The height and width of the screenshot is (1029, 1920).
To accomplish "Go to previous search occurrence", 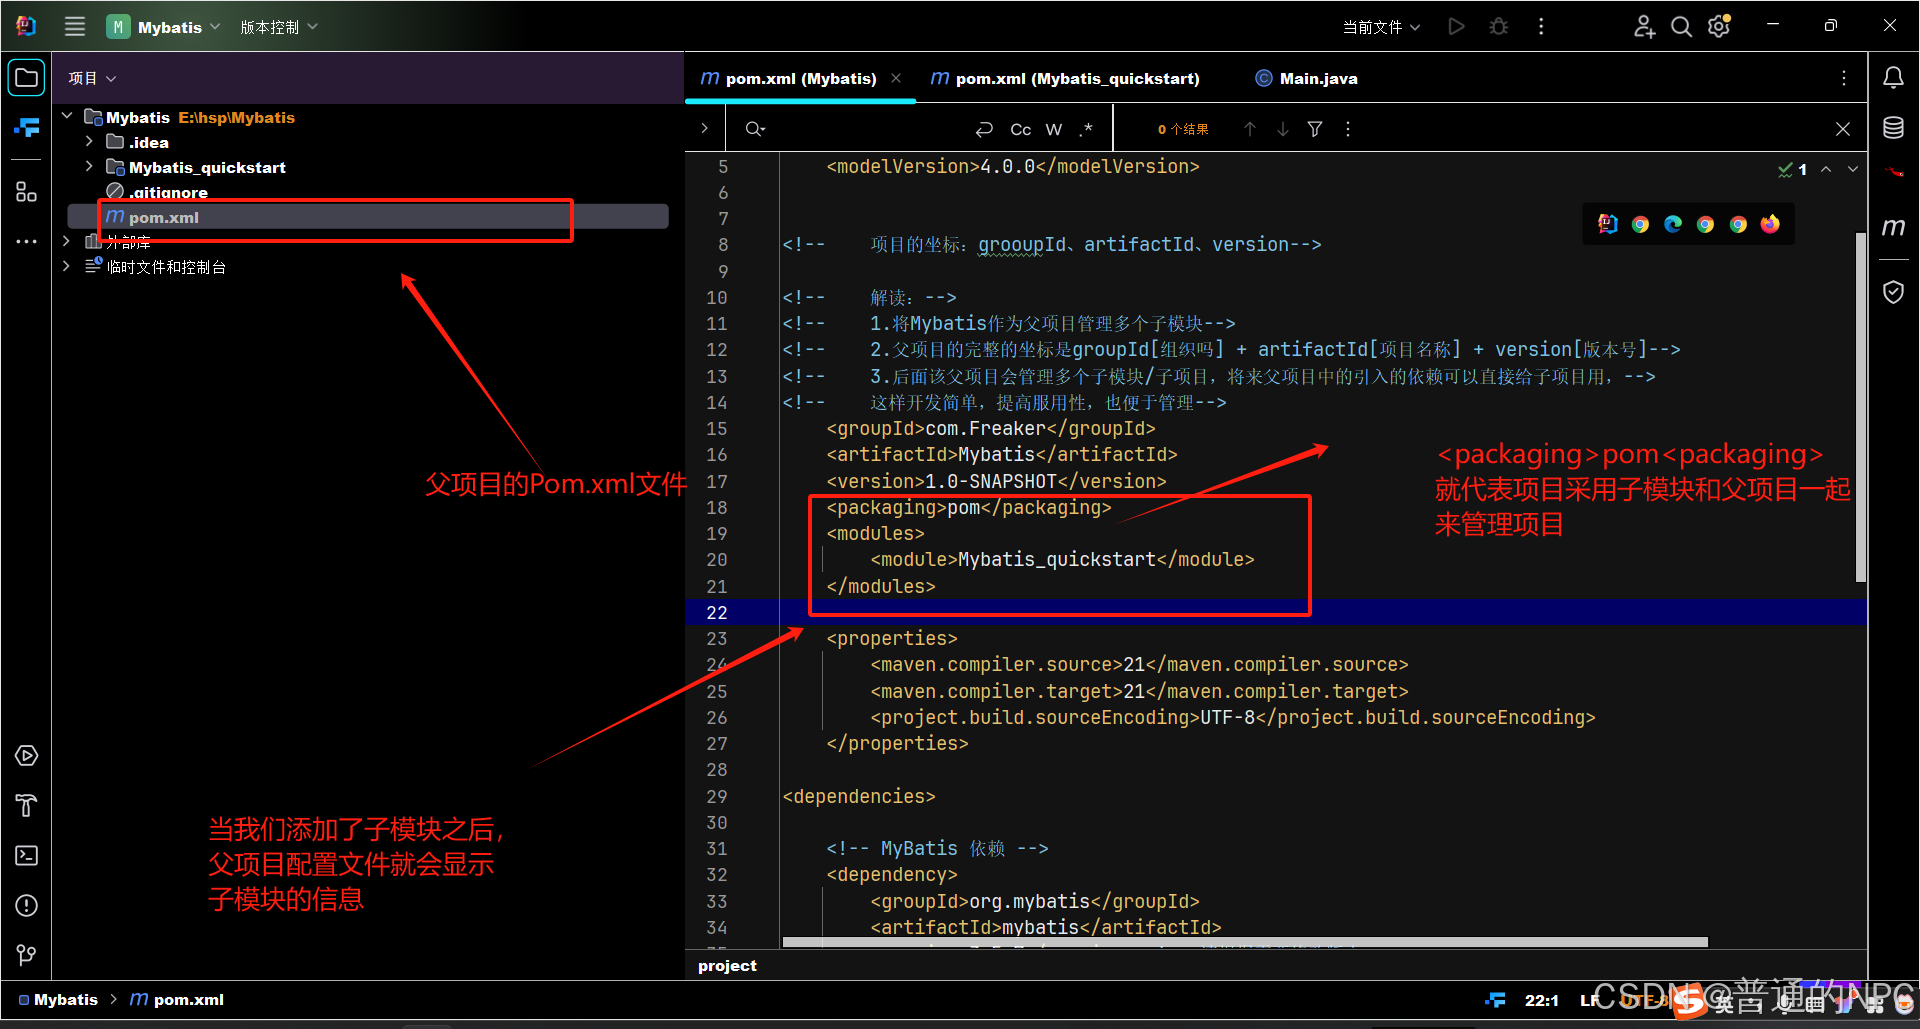I will pyautogui.click(x=1250, y=129).
